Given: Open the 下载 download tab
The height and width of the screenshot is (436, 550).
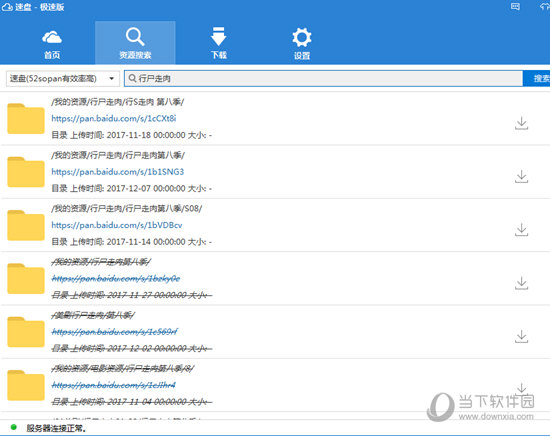Looking at the screenshot, I should click(219, 44).
